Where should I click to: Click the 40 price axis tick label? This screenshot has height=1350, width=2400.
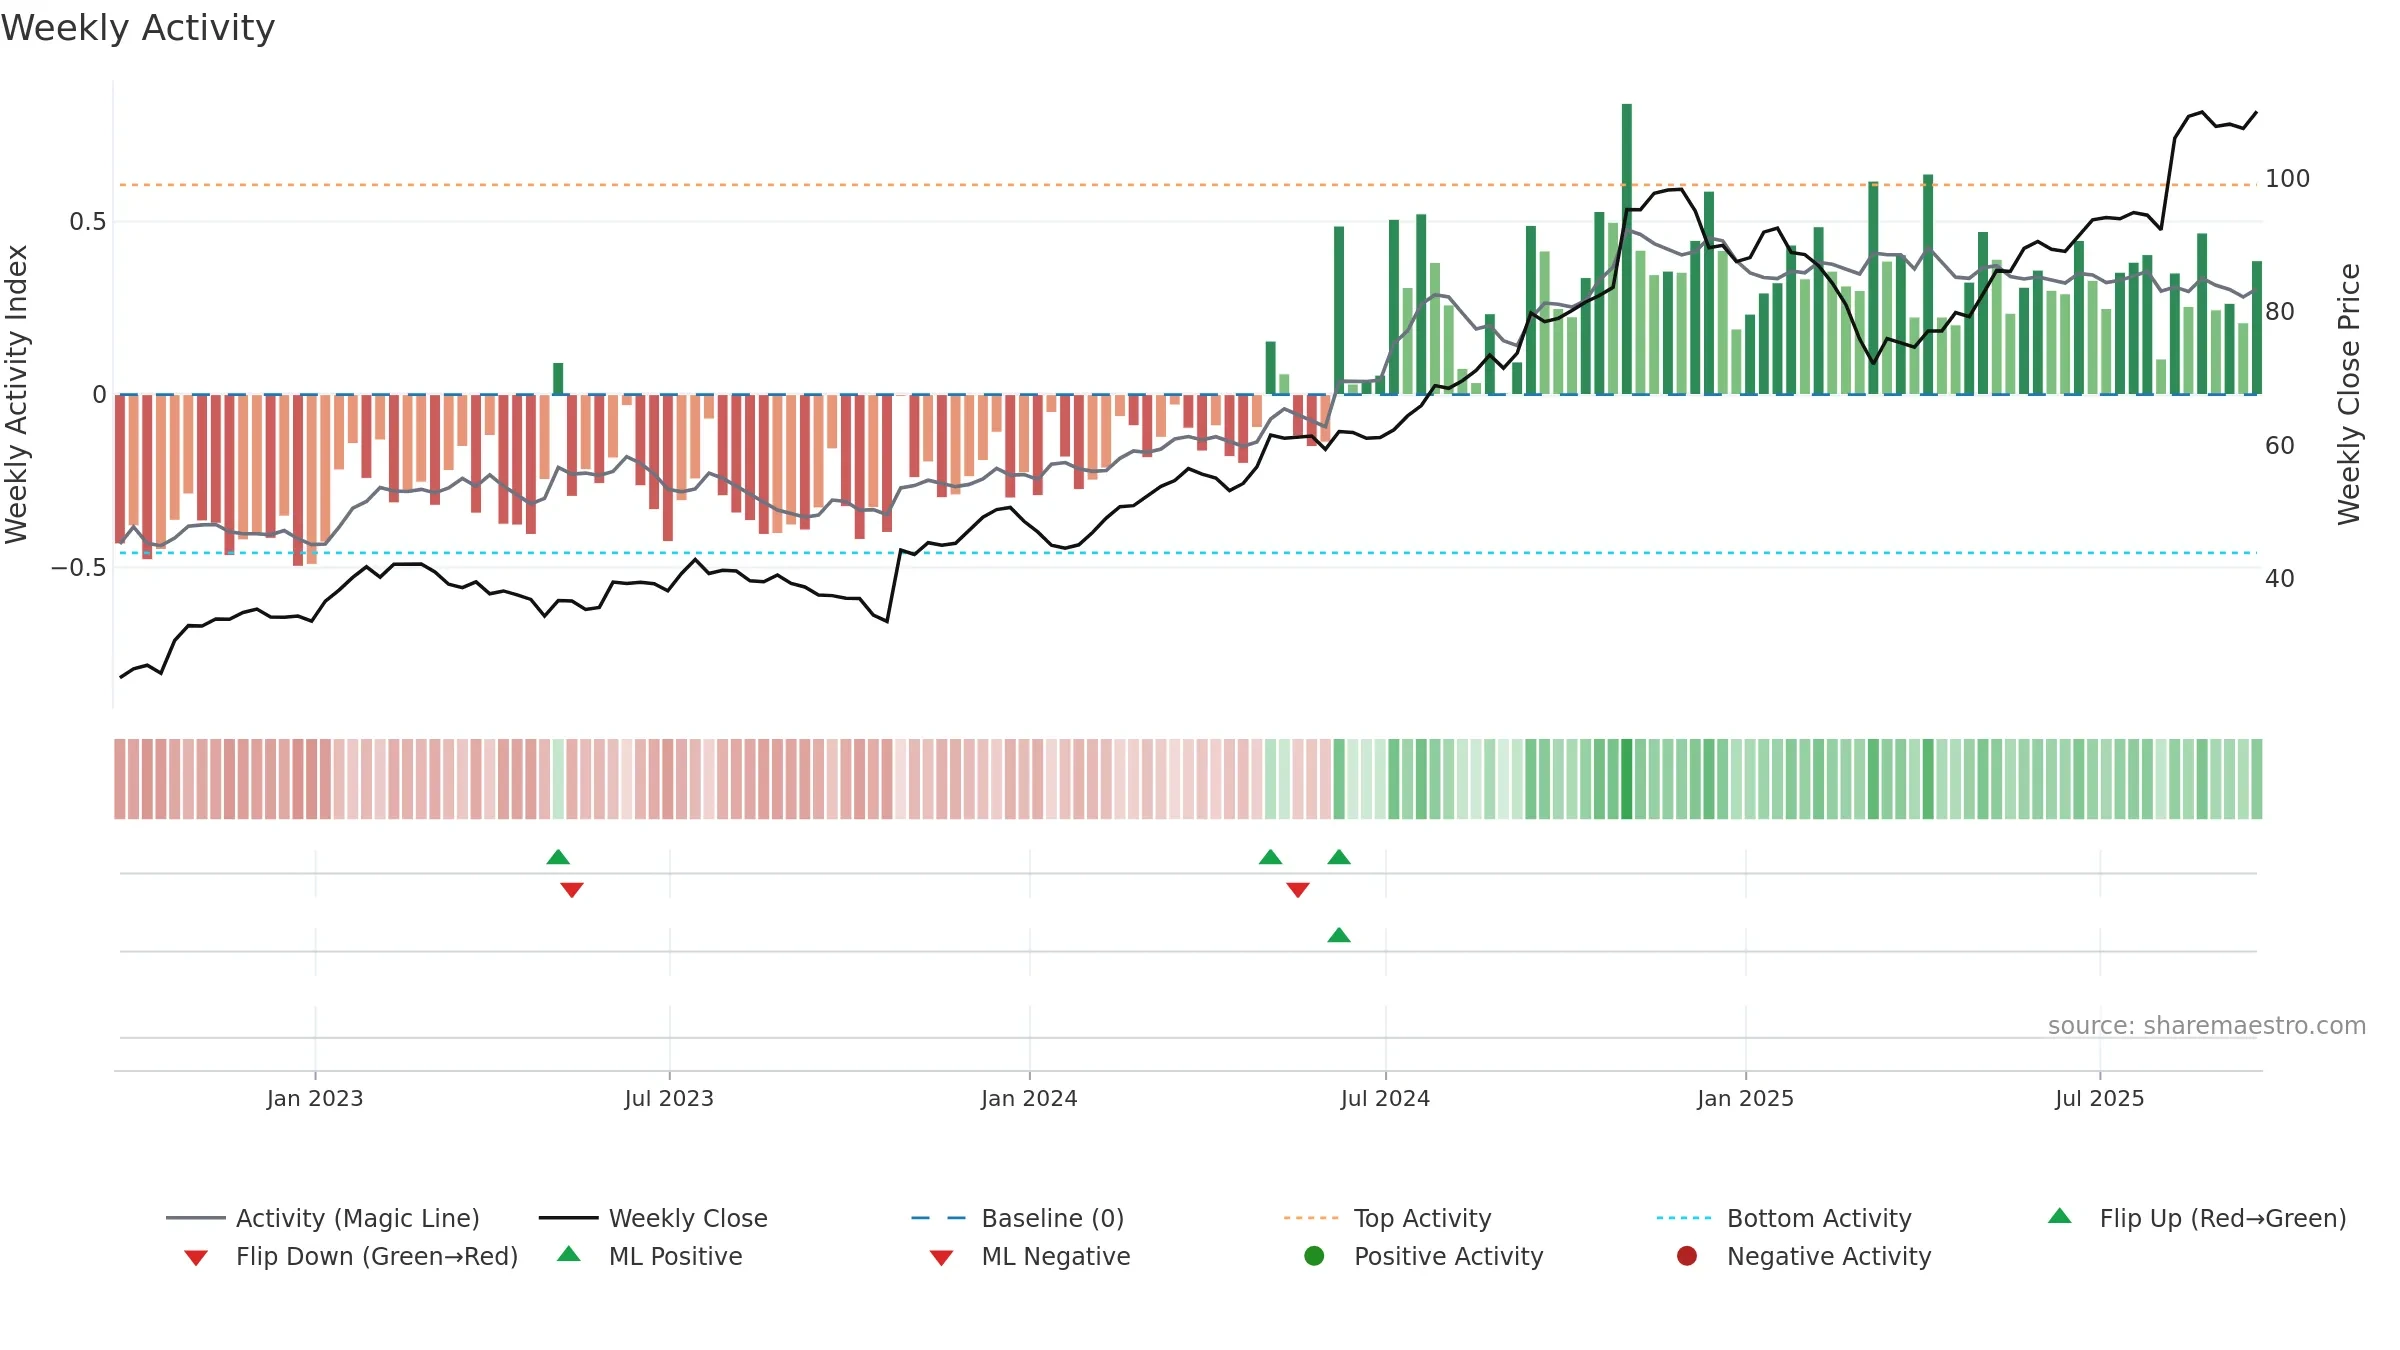click(2280, 579)
